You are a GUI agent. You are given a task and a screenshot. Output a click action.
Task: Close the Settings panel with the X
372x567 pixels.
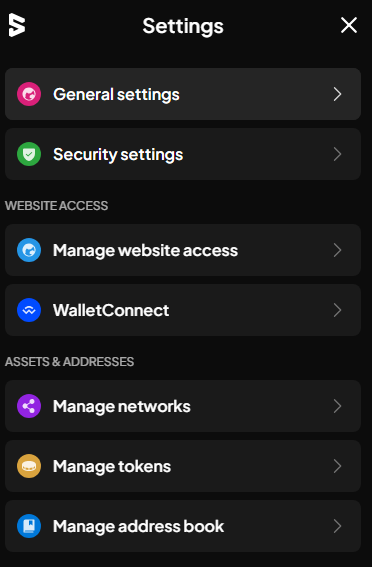[x=349, y=25]
